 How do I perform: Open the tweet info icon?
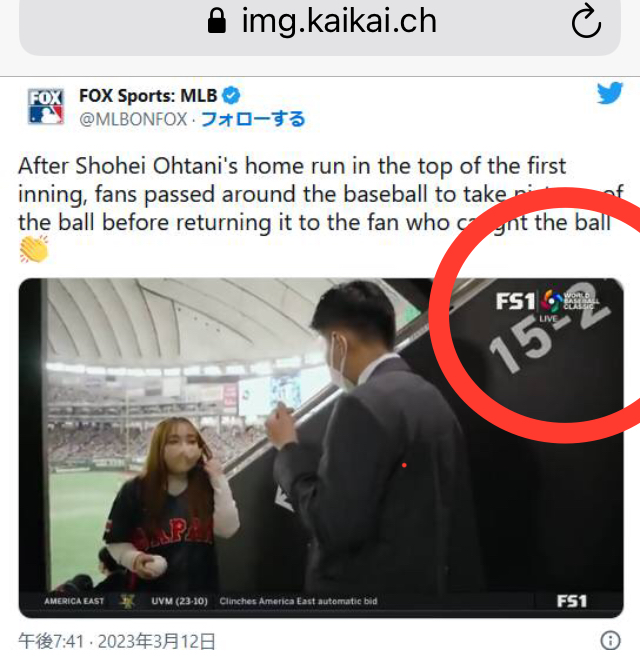pyautogui.click(x=611, y=640)
